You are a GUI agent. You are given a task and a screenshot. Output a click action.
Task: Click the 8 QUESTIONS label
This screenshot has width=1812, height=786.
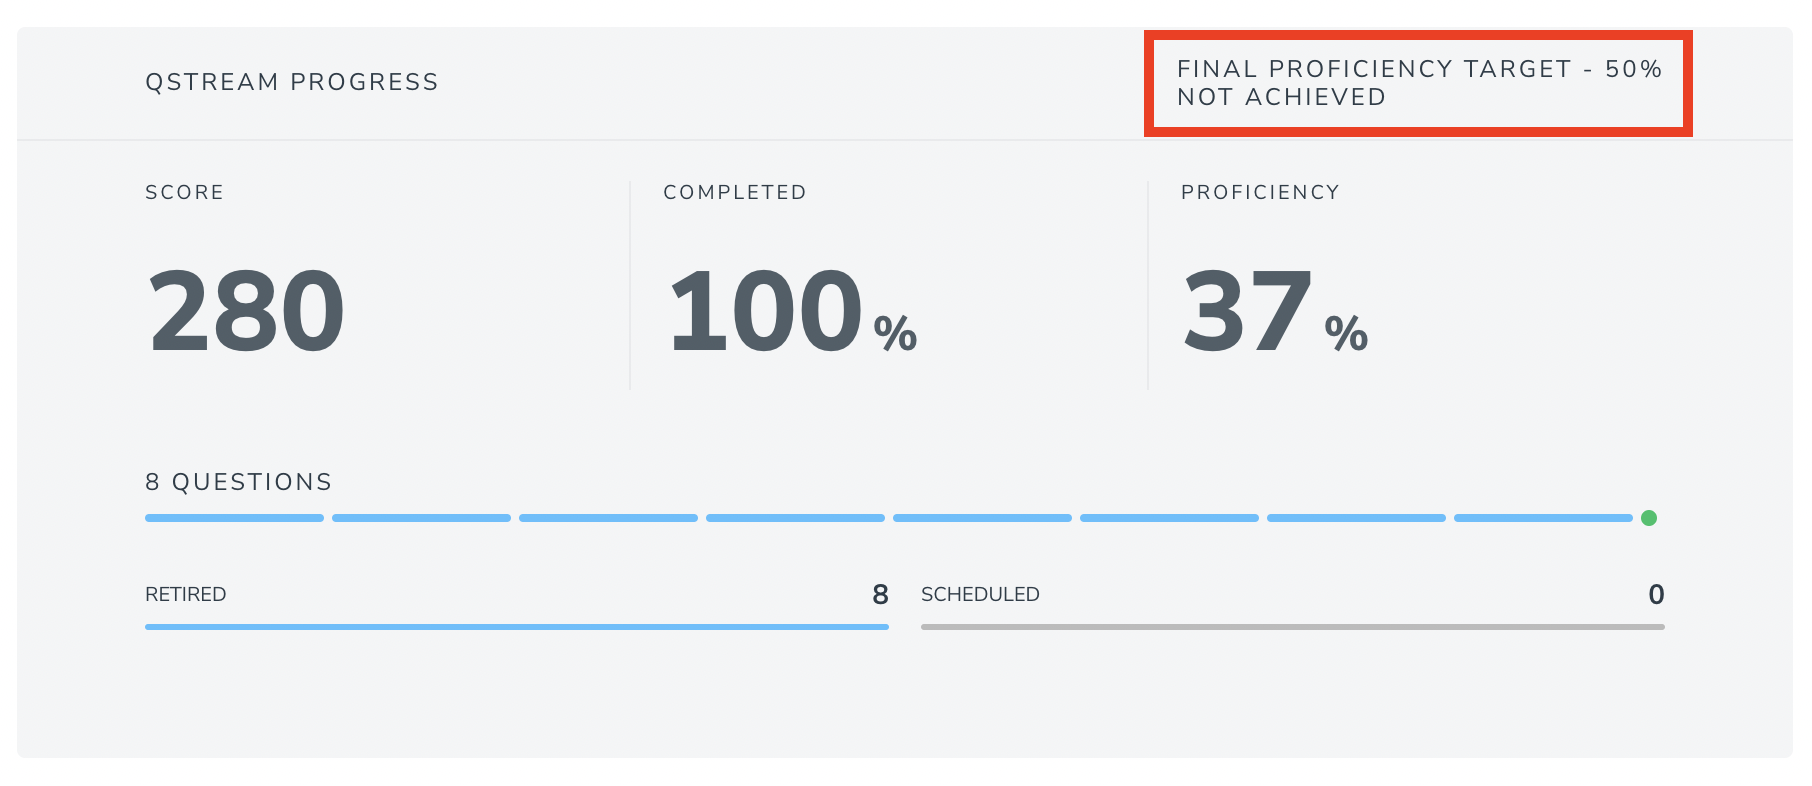click(239, 482)
